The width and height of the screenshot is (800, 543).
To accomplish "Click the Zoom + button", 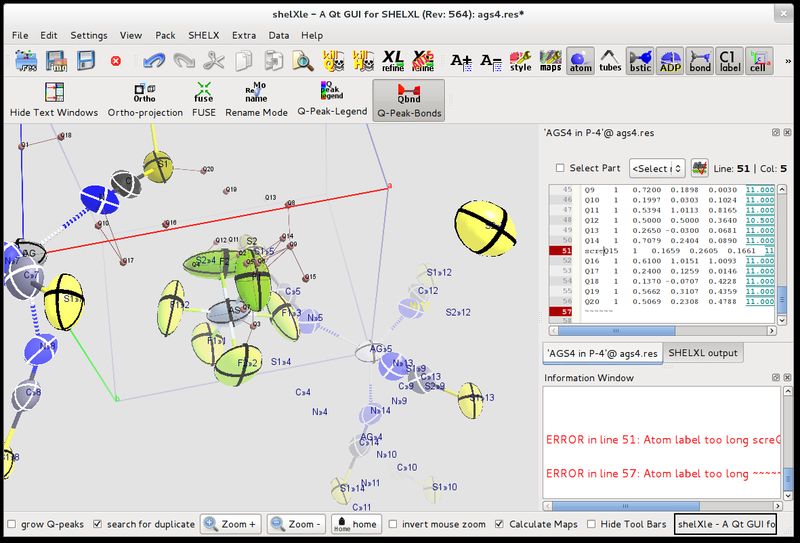I will (x=231, y=524).
